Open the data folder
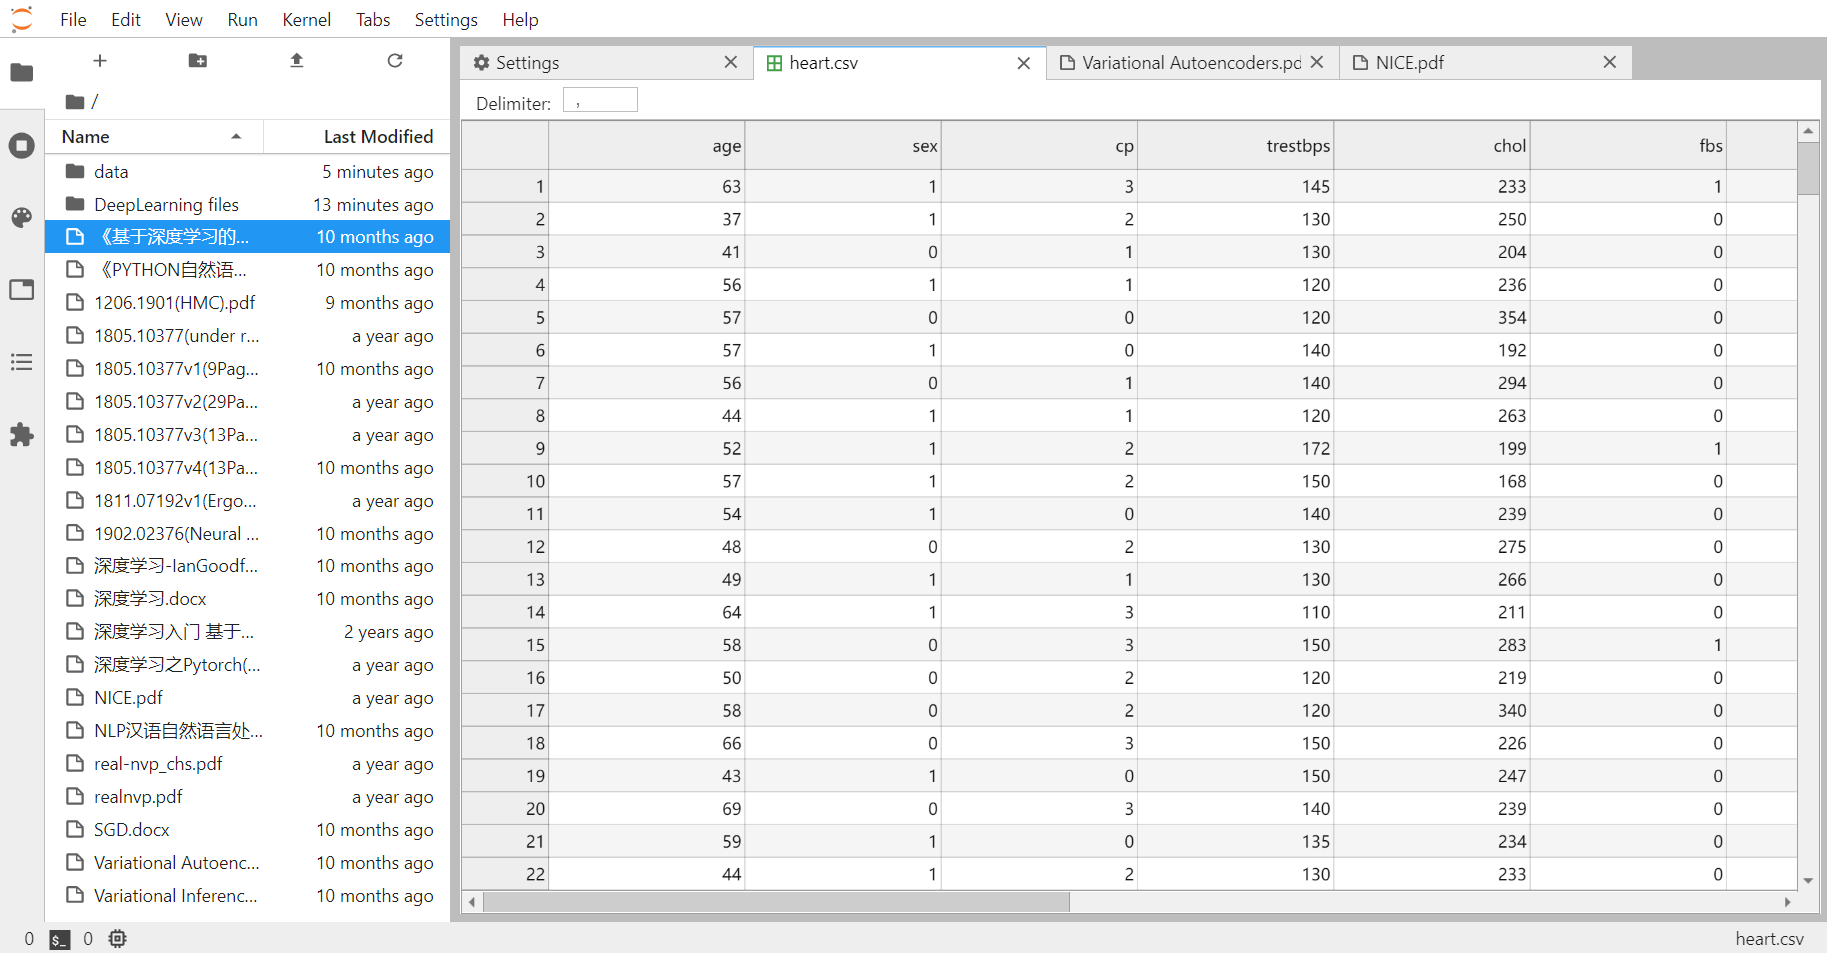The height and width of the screenshot is (953, 1827). pos(111,171)
